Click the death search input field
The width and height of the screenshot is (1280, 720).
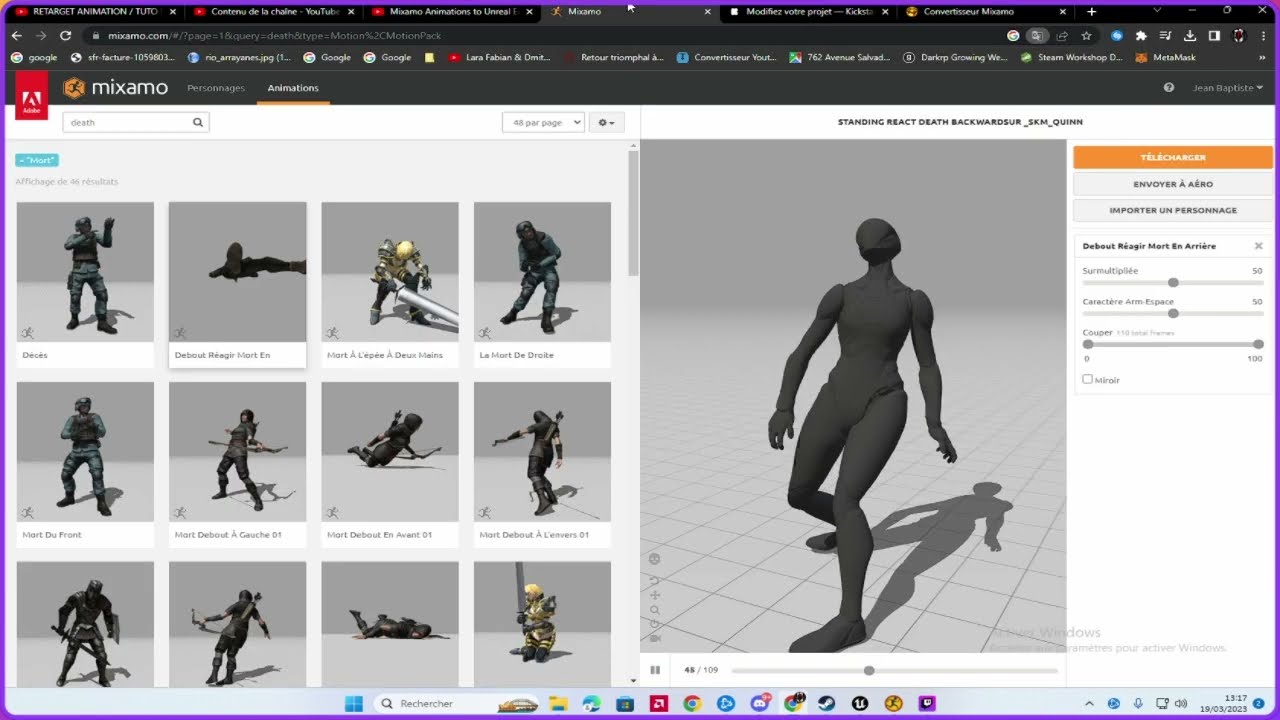[x=136, y=122]
